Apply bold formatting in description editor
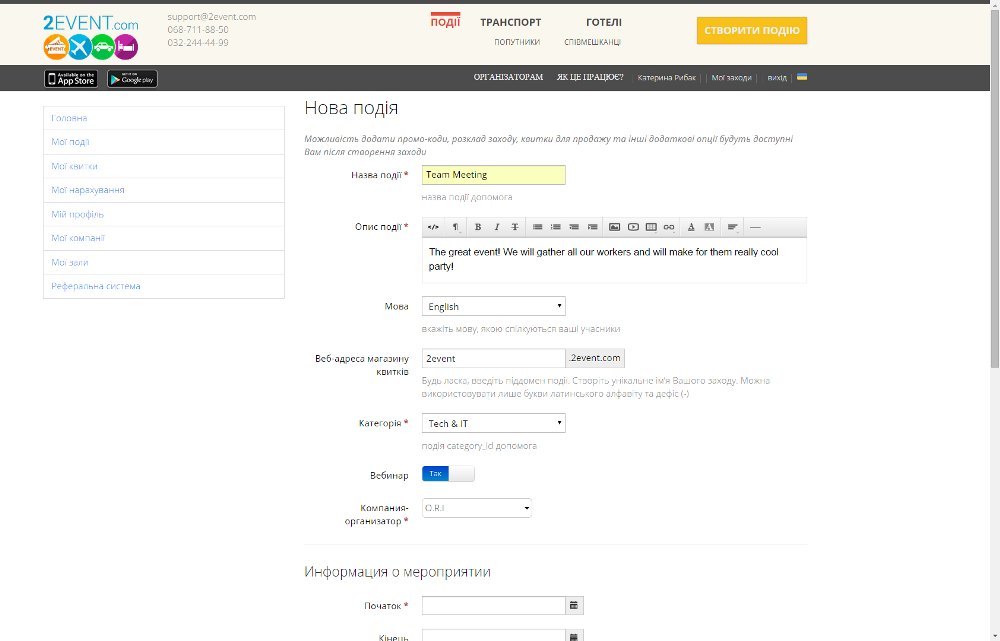The image size is (1000, 641). (x=477, y=227)
